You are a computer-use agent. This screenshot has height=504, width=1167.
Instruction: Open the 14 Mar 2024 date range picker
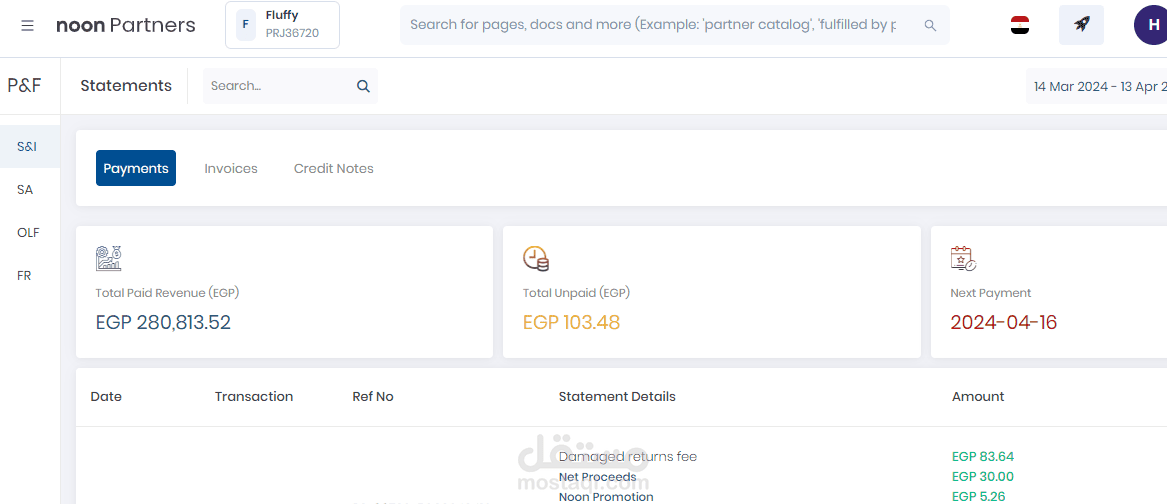click(1096, 86)
